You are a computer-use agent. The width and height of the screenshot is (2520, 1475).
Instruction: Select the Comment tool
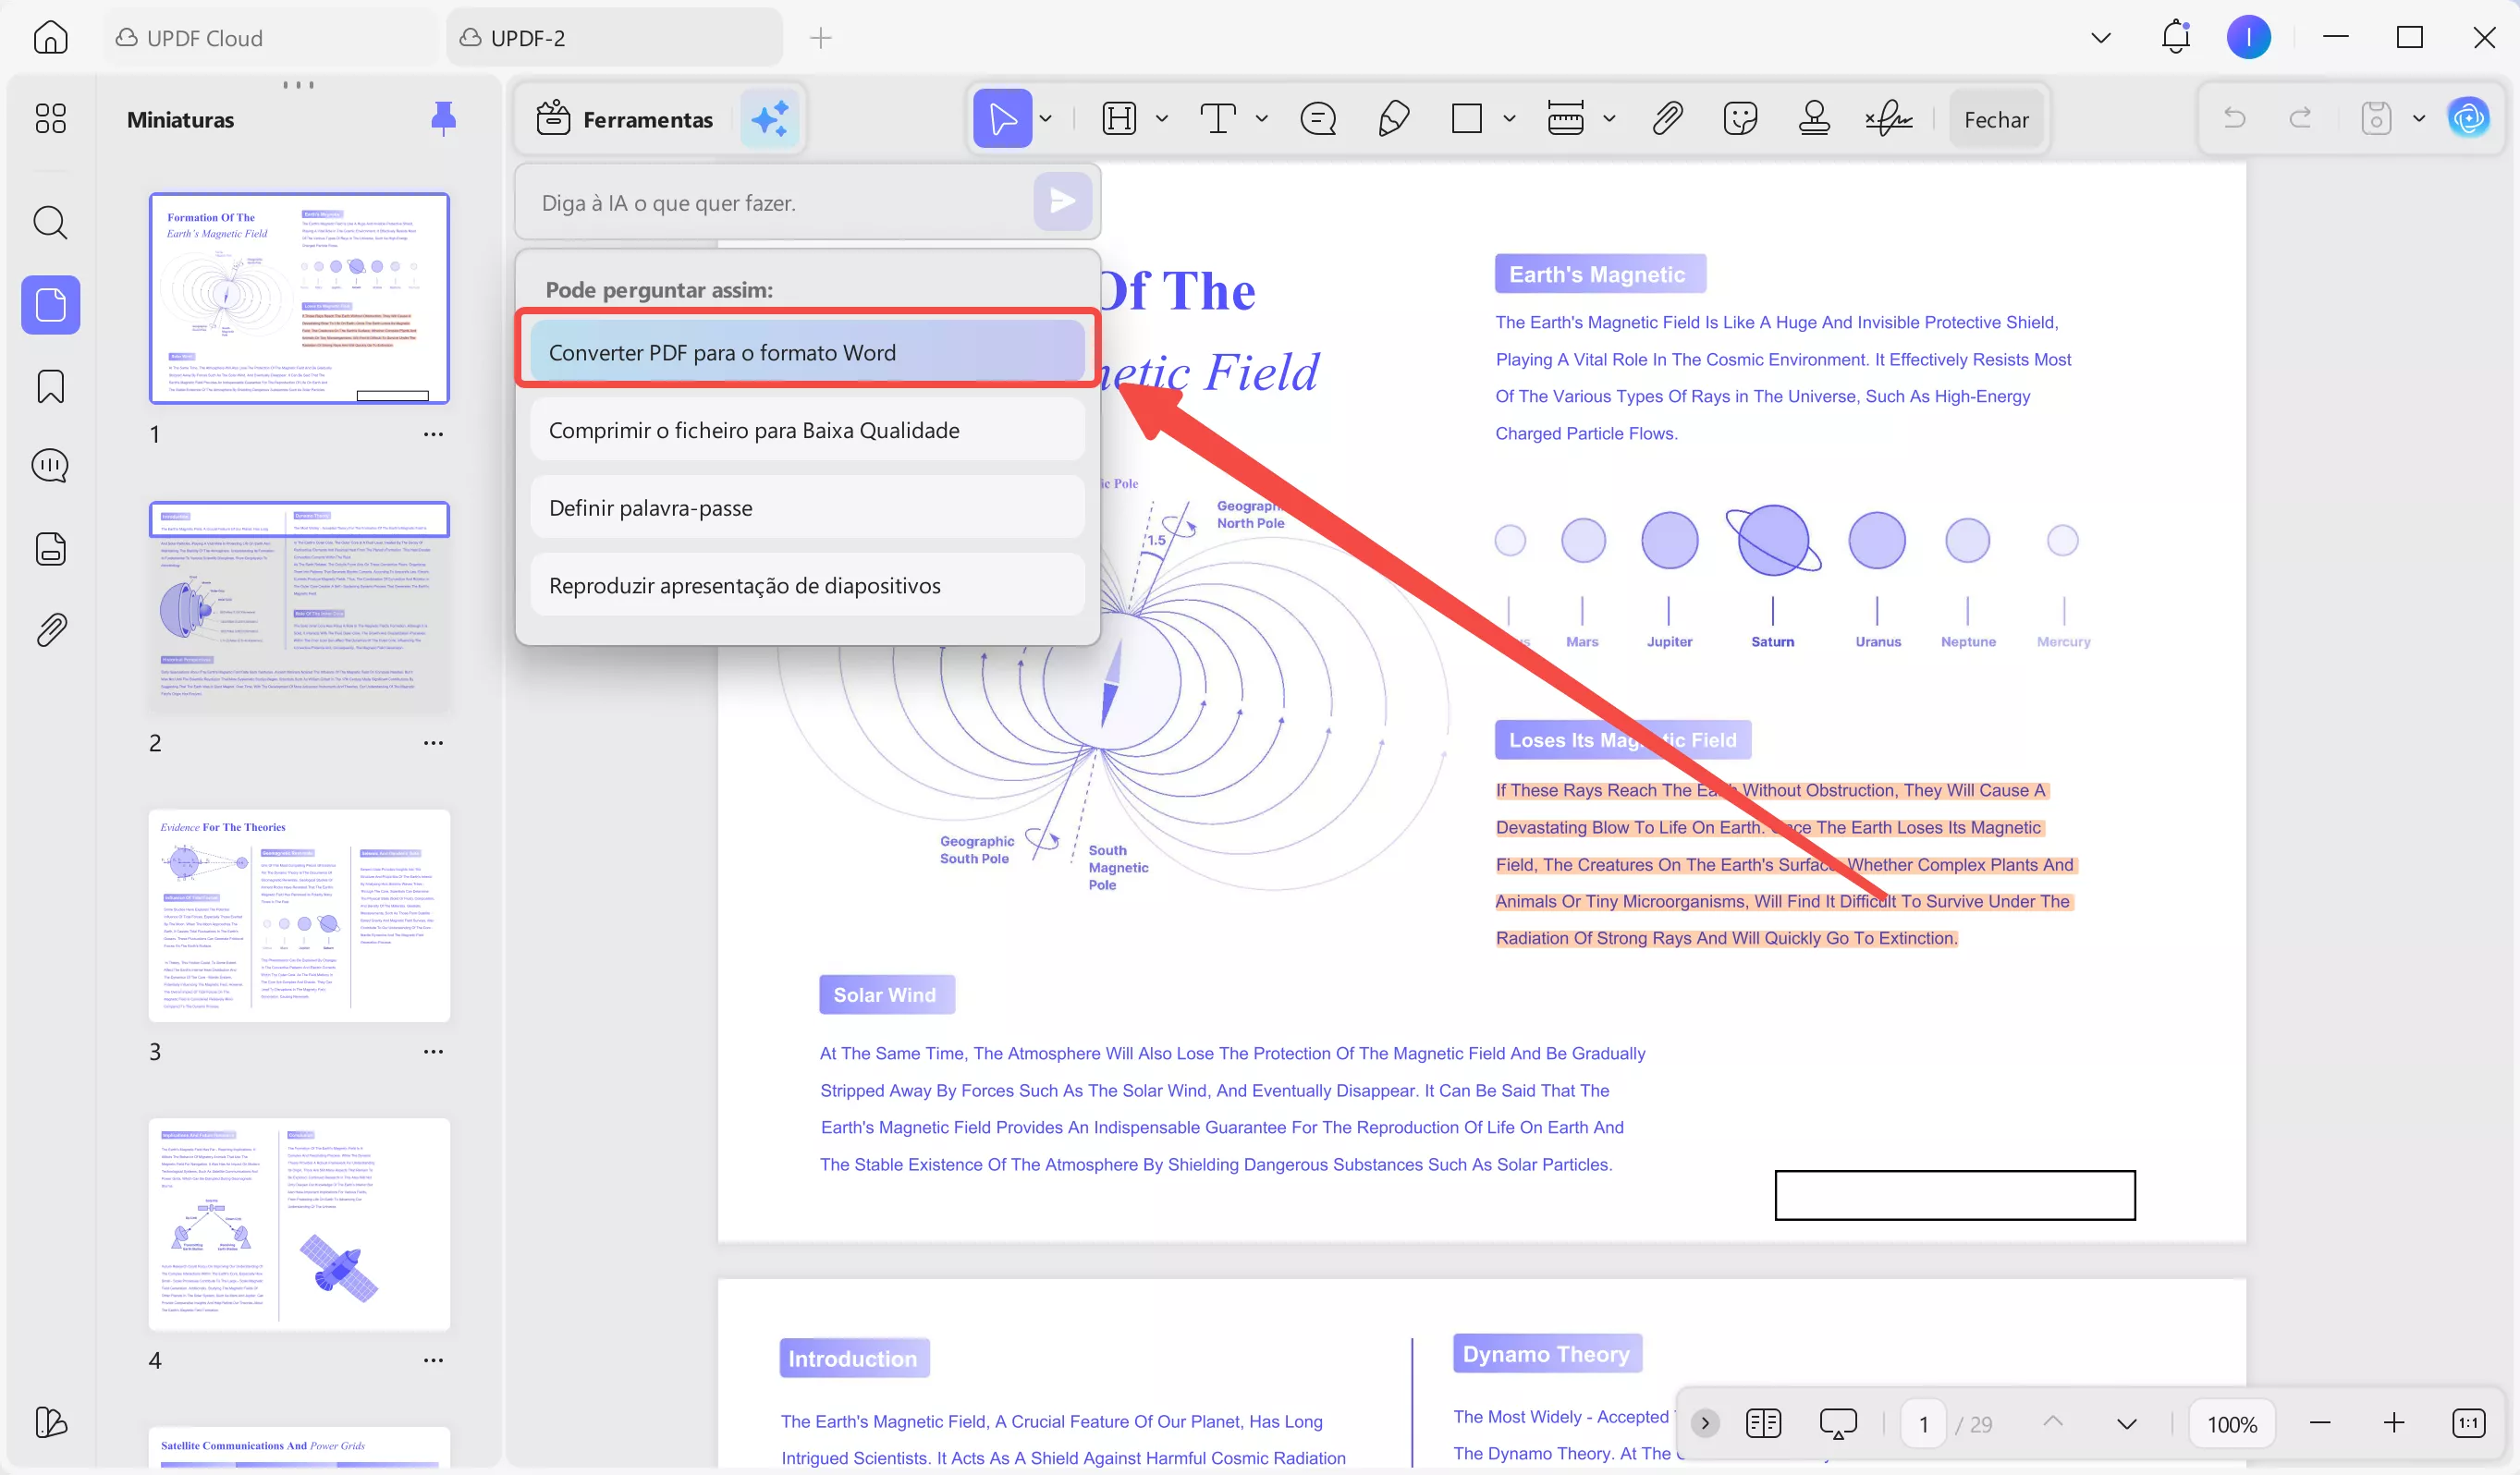tap(1318, 118)
